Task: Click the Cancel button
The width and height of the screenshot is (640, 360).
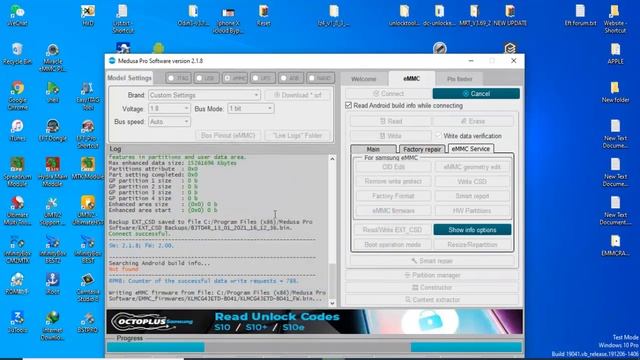Action: (x=476, y=93)
